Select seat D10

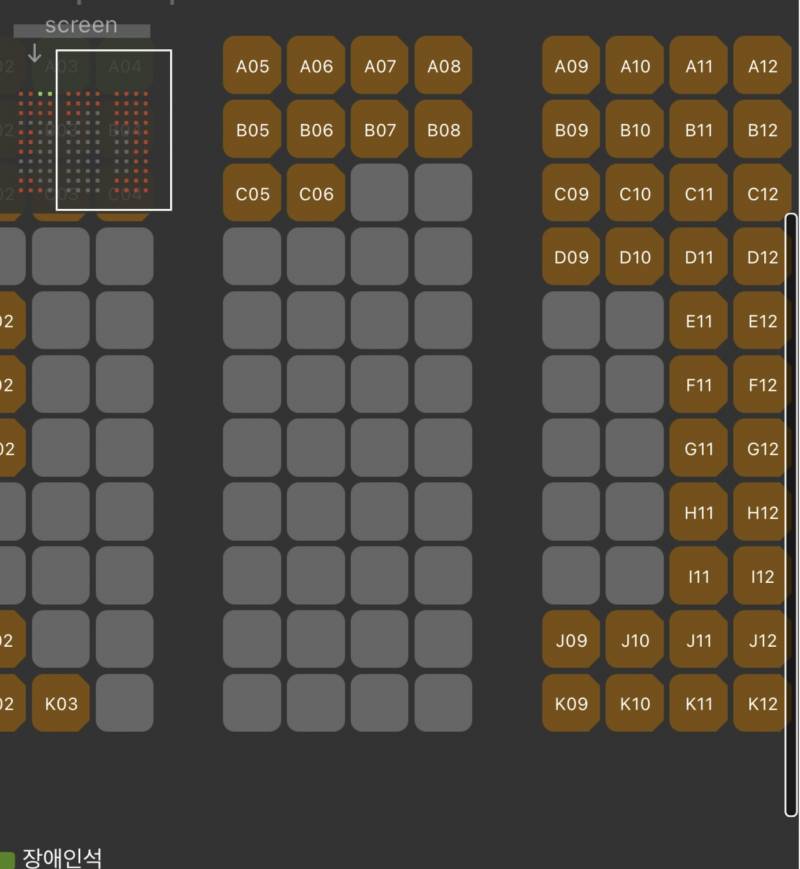(x=635, y=257)
